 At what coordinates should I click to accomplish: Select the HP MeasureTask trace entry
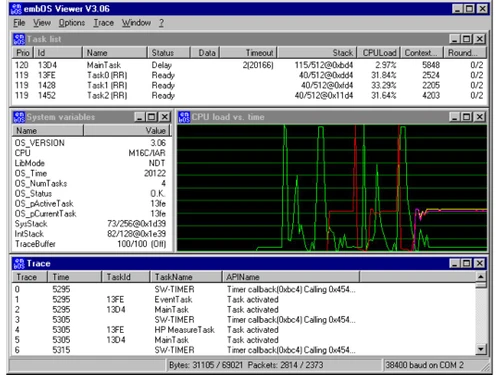244,330
